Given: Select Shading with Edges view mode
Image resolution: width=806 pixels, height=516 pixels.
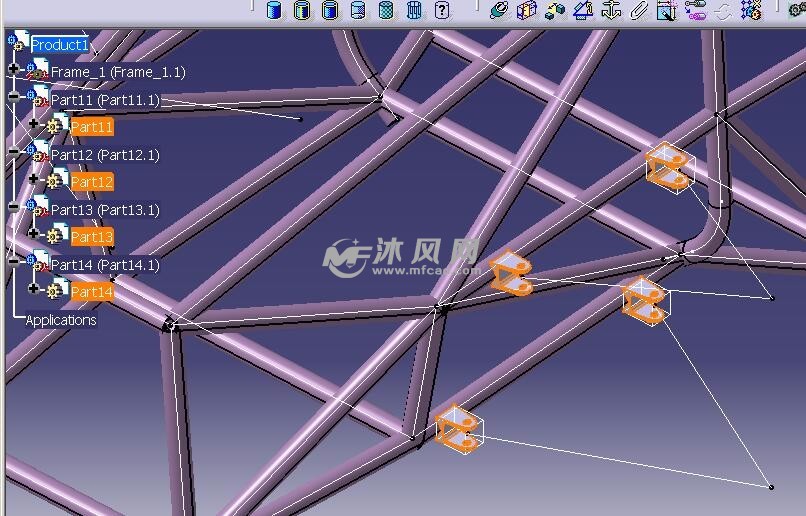Looking at the screenshot, I should coord(302,10).
